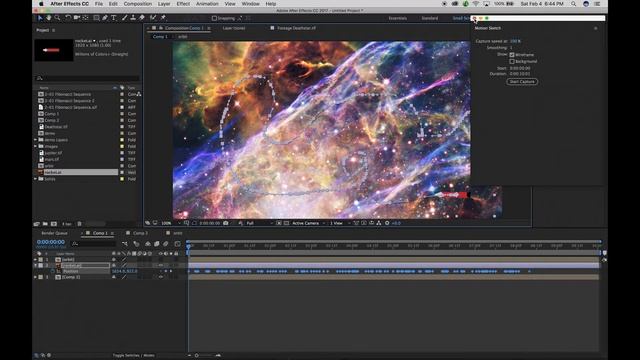Toggle transparency grid in the viewer
The image size is (640, 360).
[287, 223]
